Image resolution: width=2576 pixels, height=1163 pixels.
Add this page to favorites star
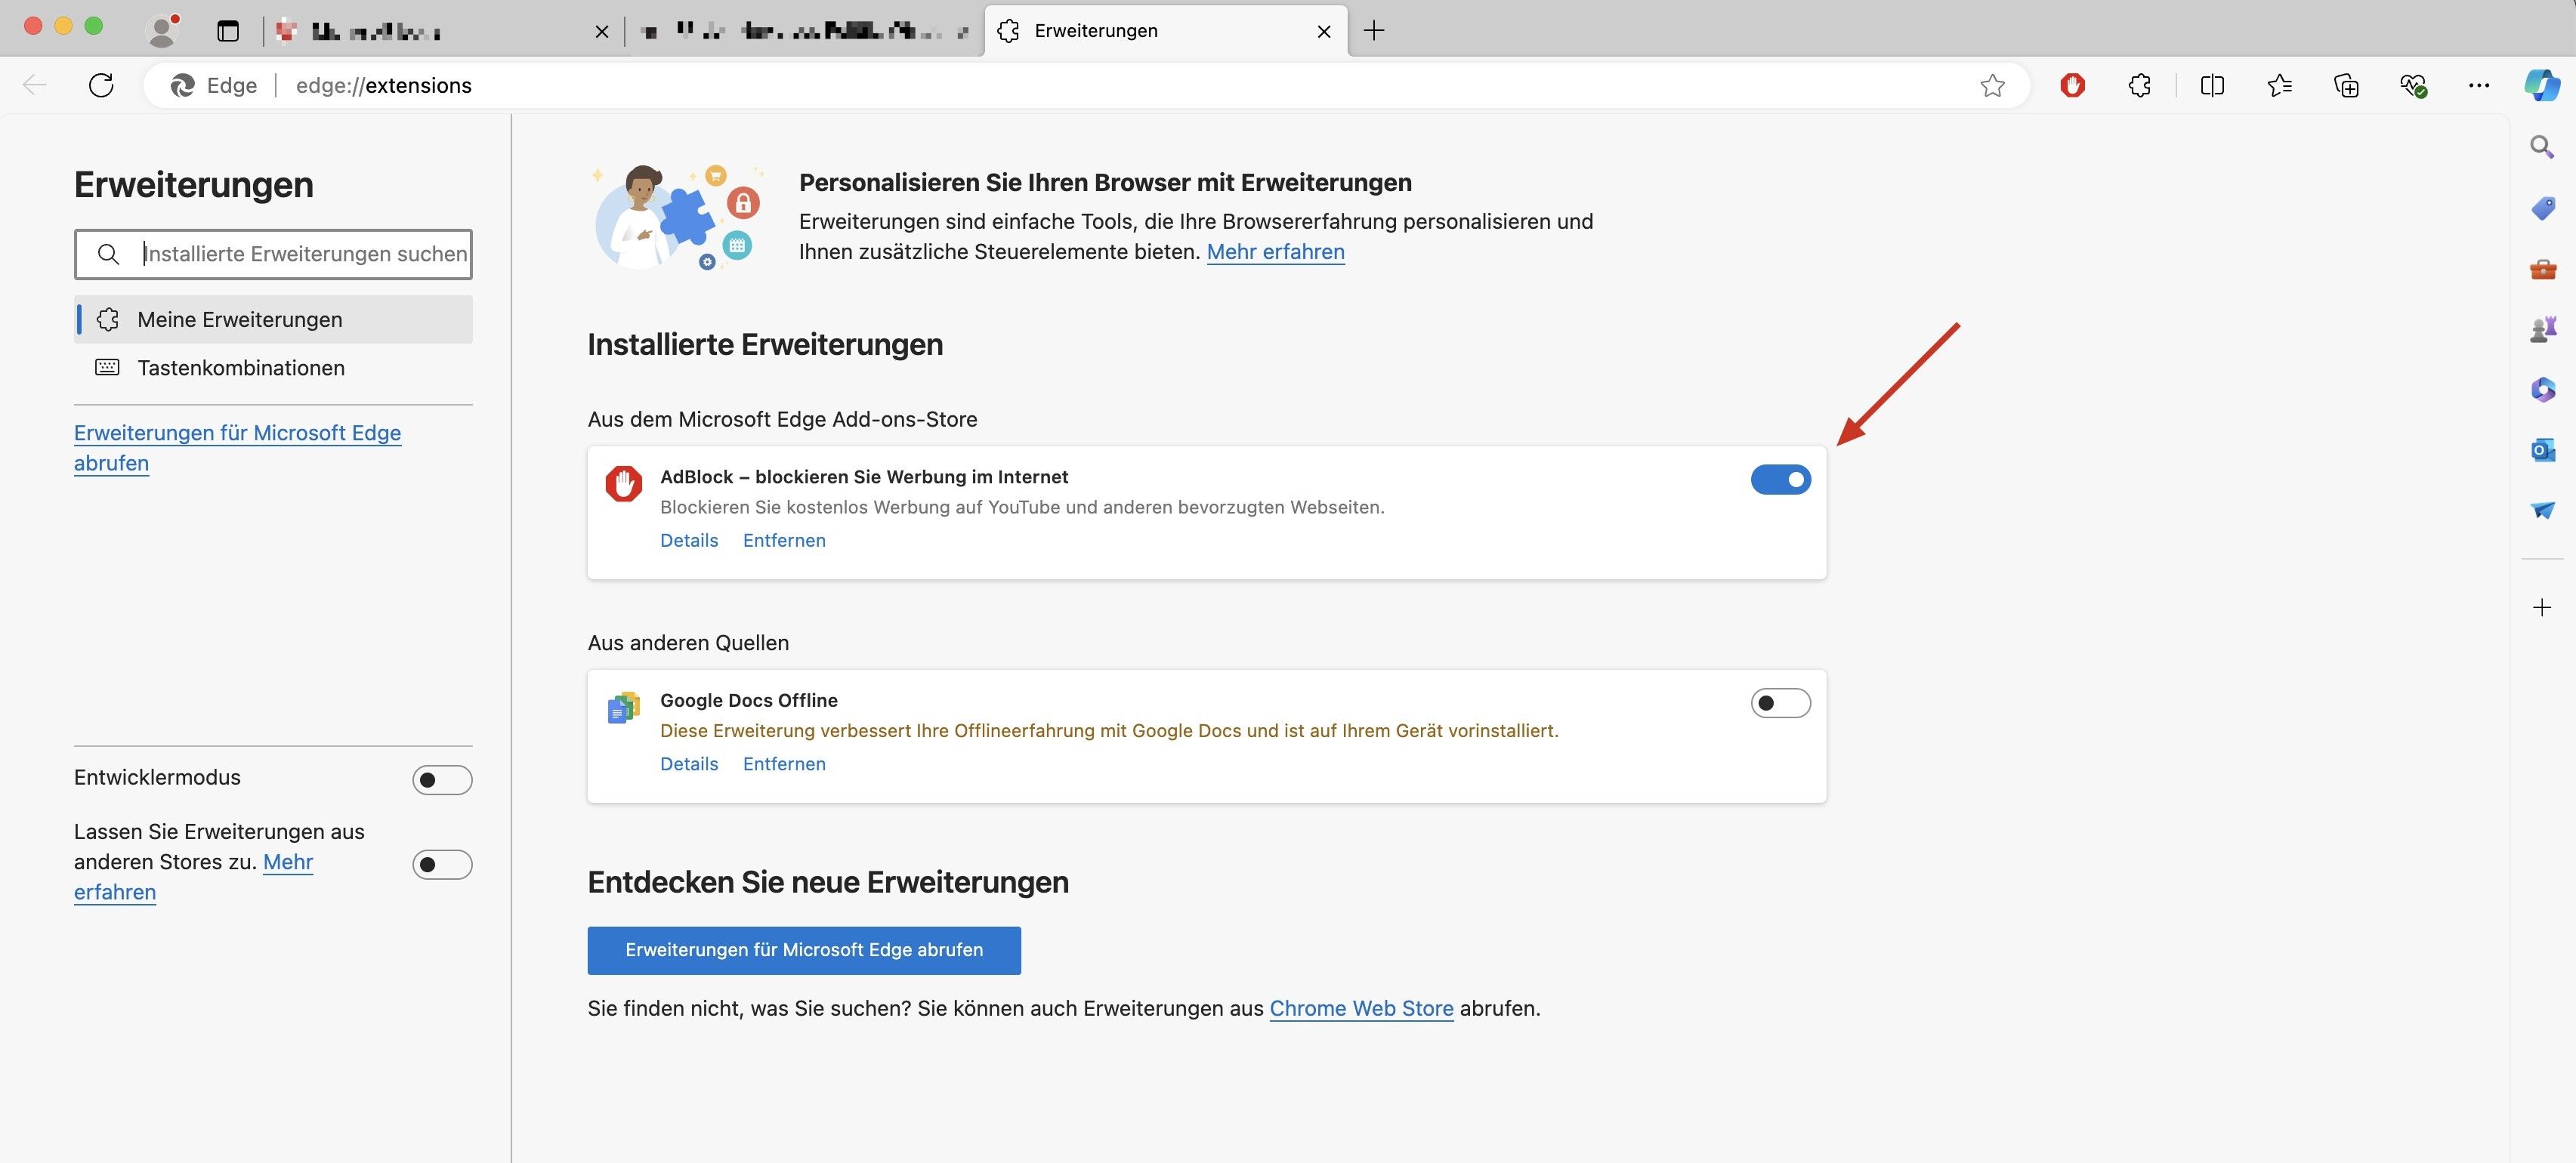tap(1992, 86)
